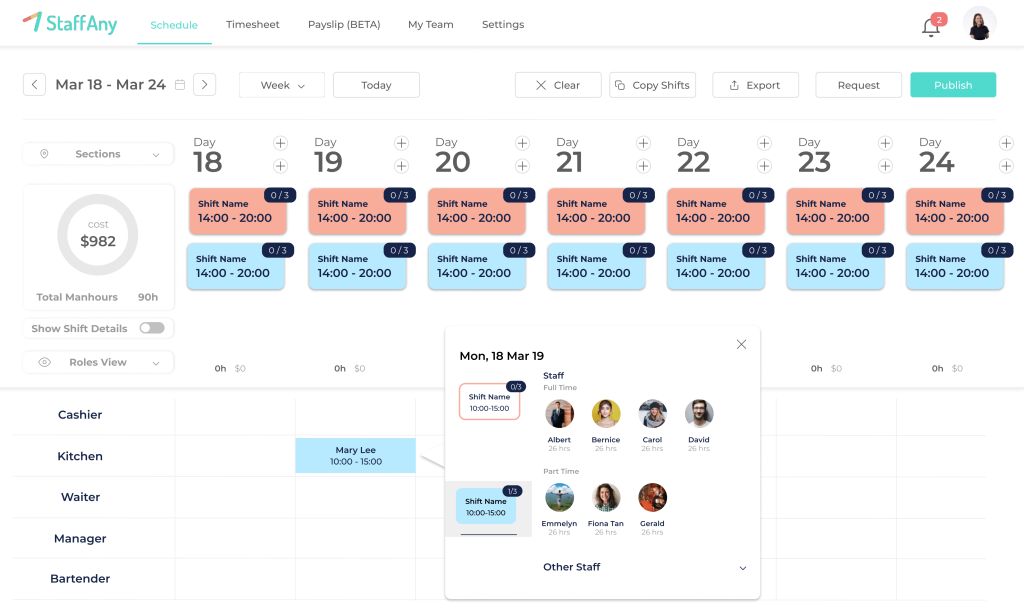The image size is (1024, 605).
Task: Select staff member Albert
Action: (560, 414)
